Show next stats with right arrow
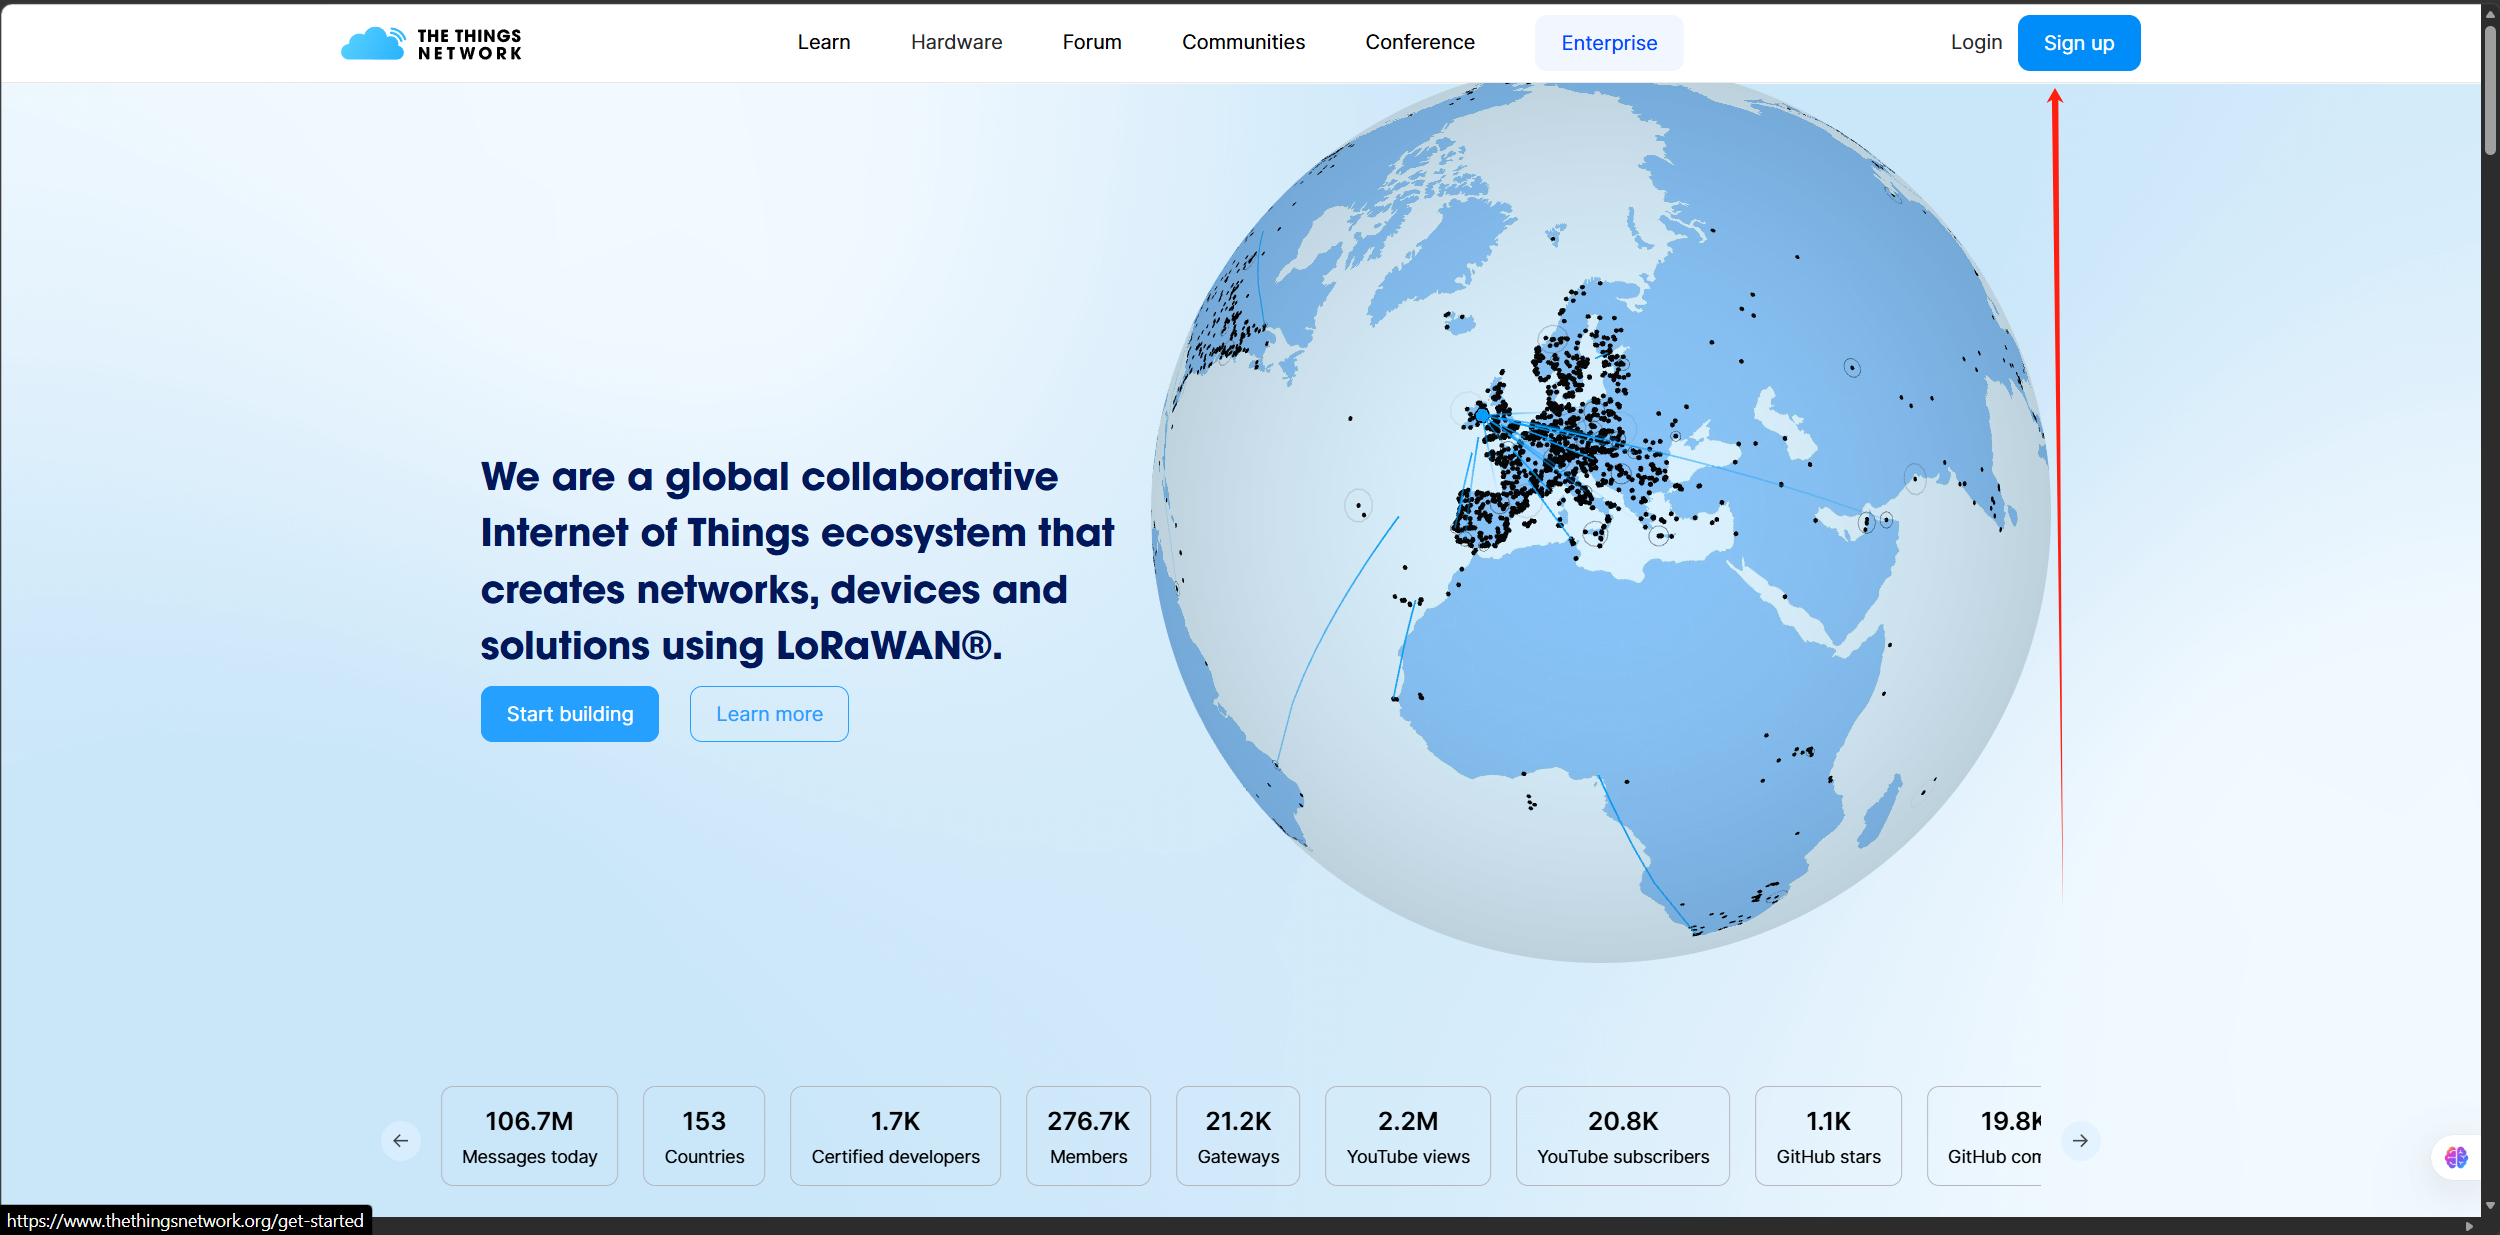The height and width of the screenshot is (1235, 2500). [x=2080, y=1141]
